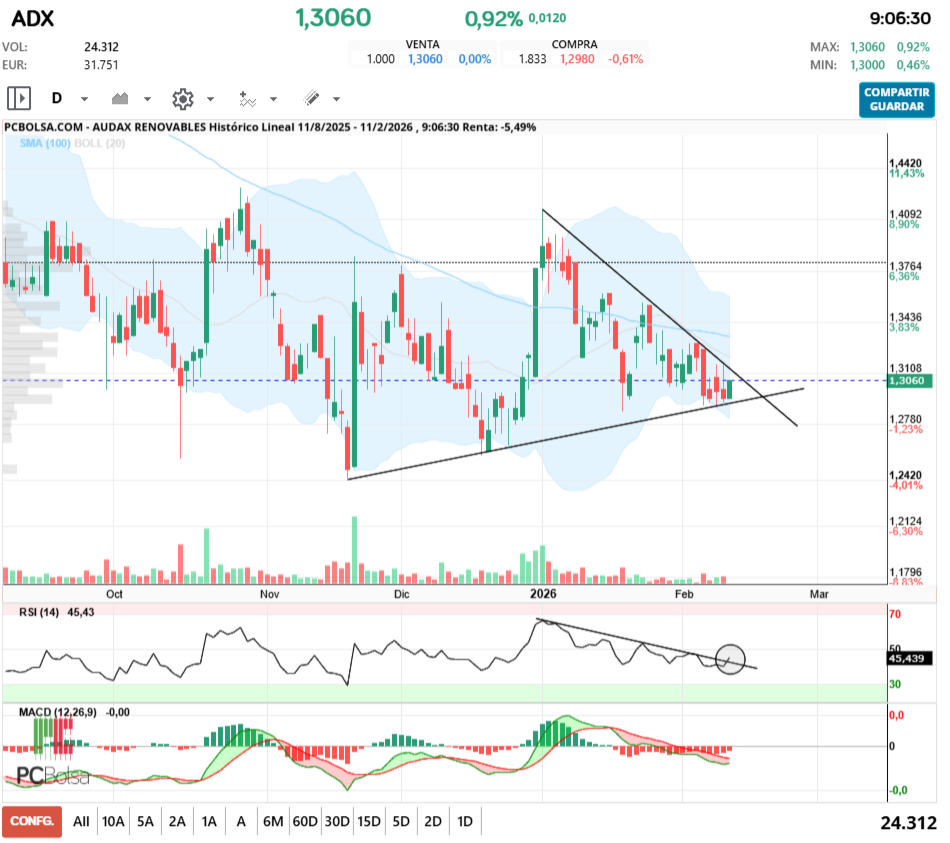Click the VENTA price 1,3060
This screenshot has height=843, width=950.
click(425, 59)
